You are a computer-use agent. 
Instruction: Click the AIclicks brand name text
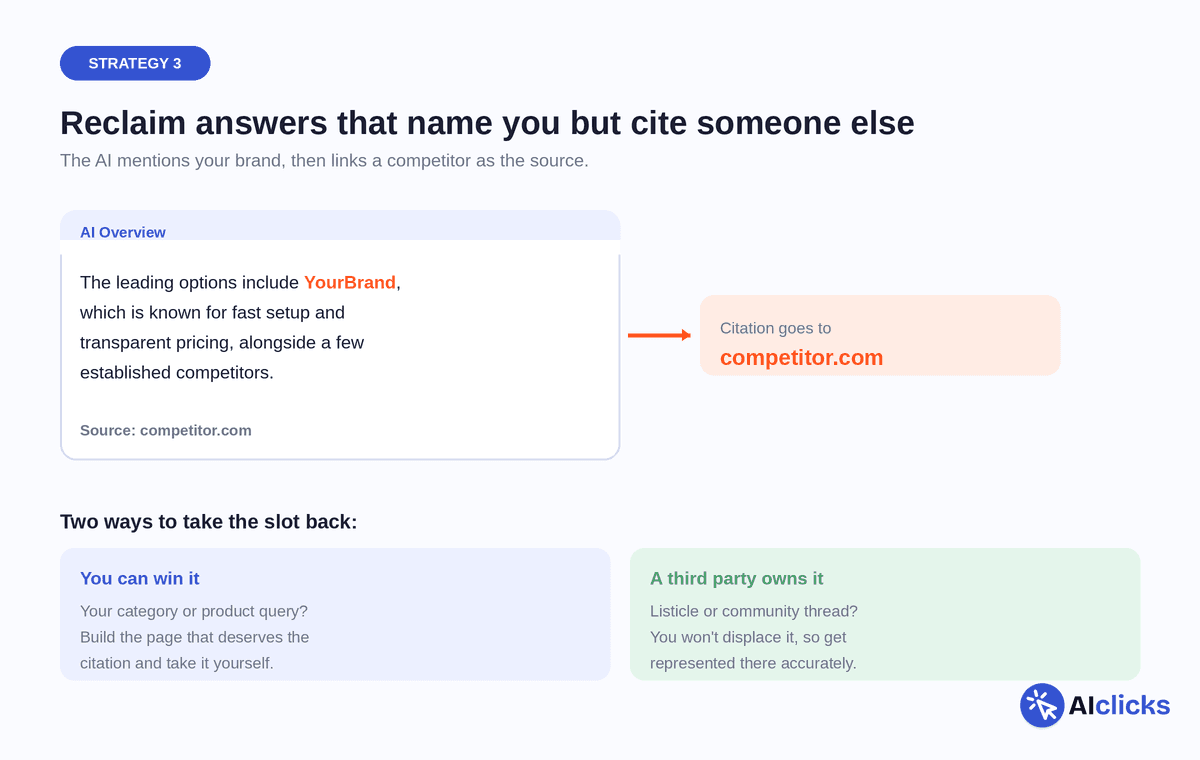pos(1119,705)
